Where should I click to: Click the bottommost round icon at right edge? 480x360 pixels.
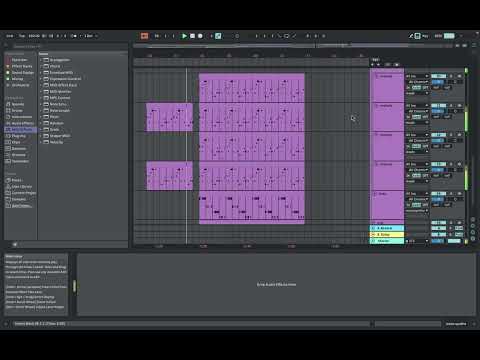(x=473, y=239)
